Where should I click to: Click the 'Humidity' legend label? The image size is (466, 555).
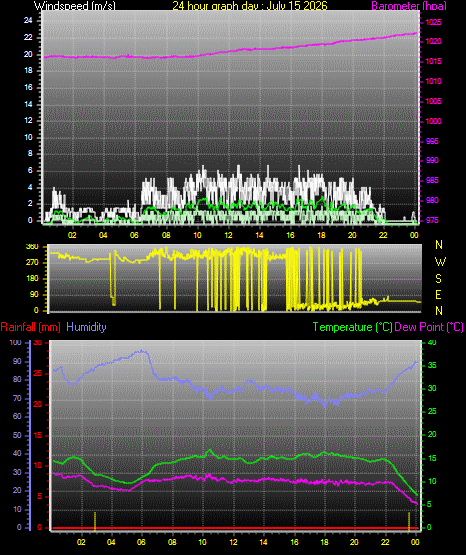point(86,327)
